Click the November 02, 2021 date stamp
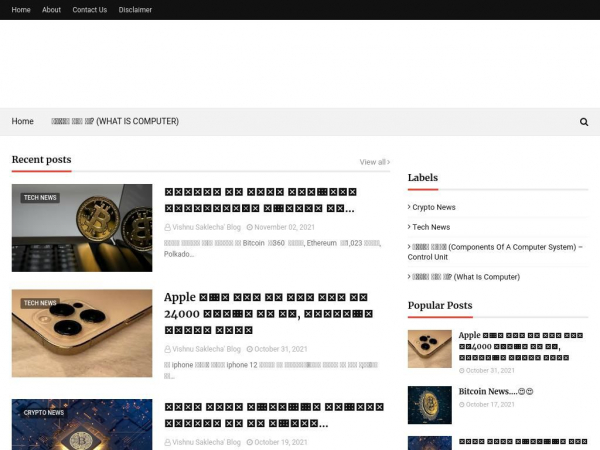Screen dimensions: 600x450 (284, 227)
